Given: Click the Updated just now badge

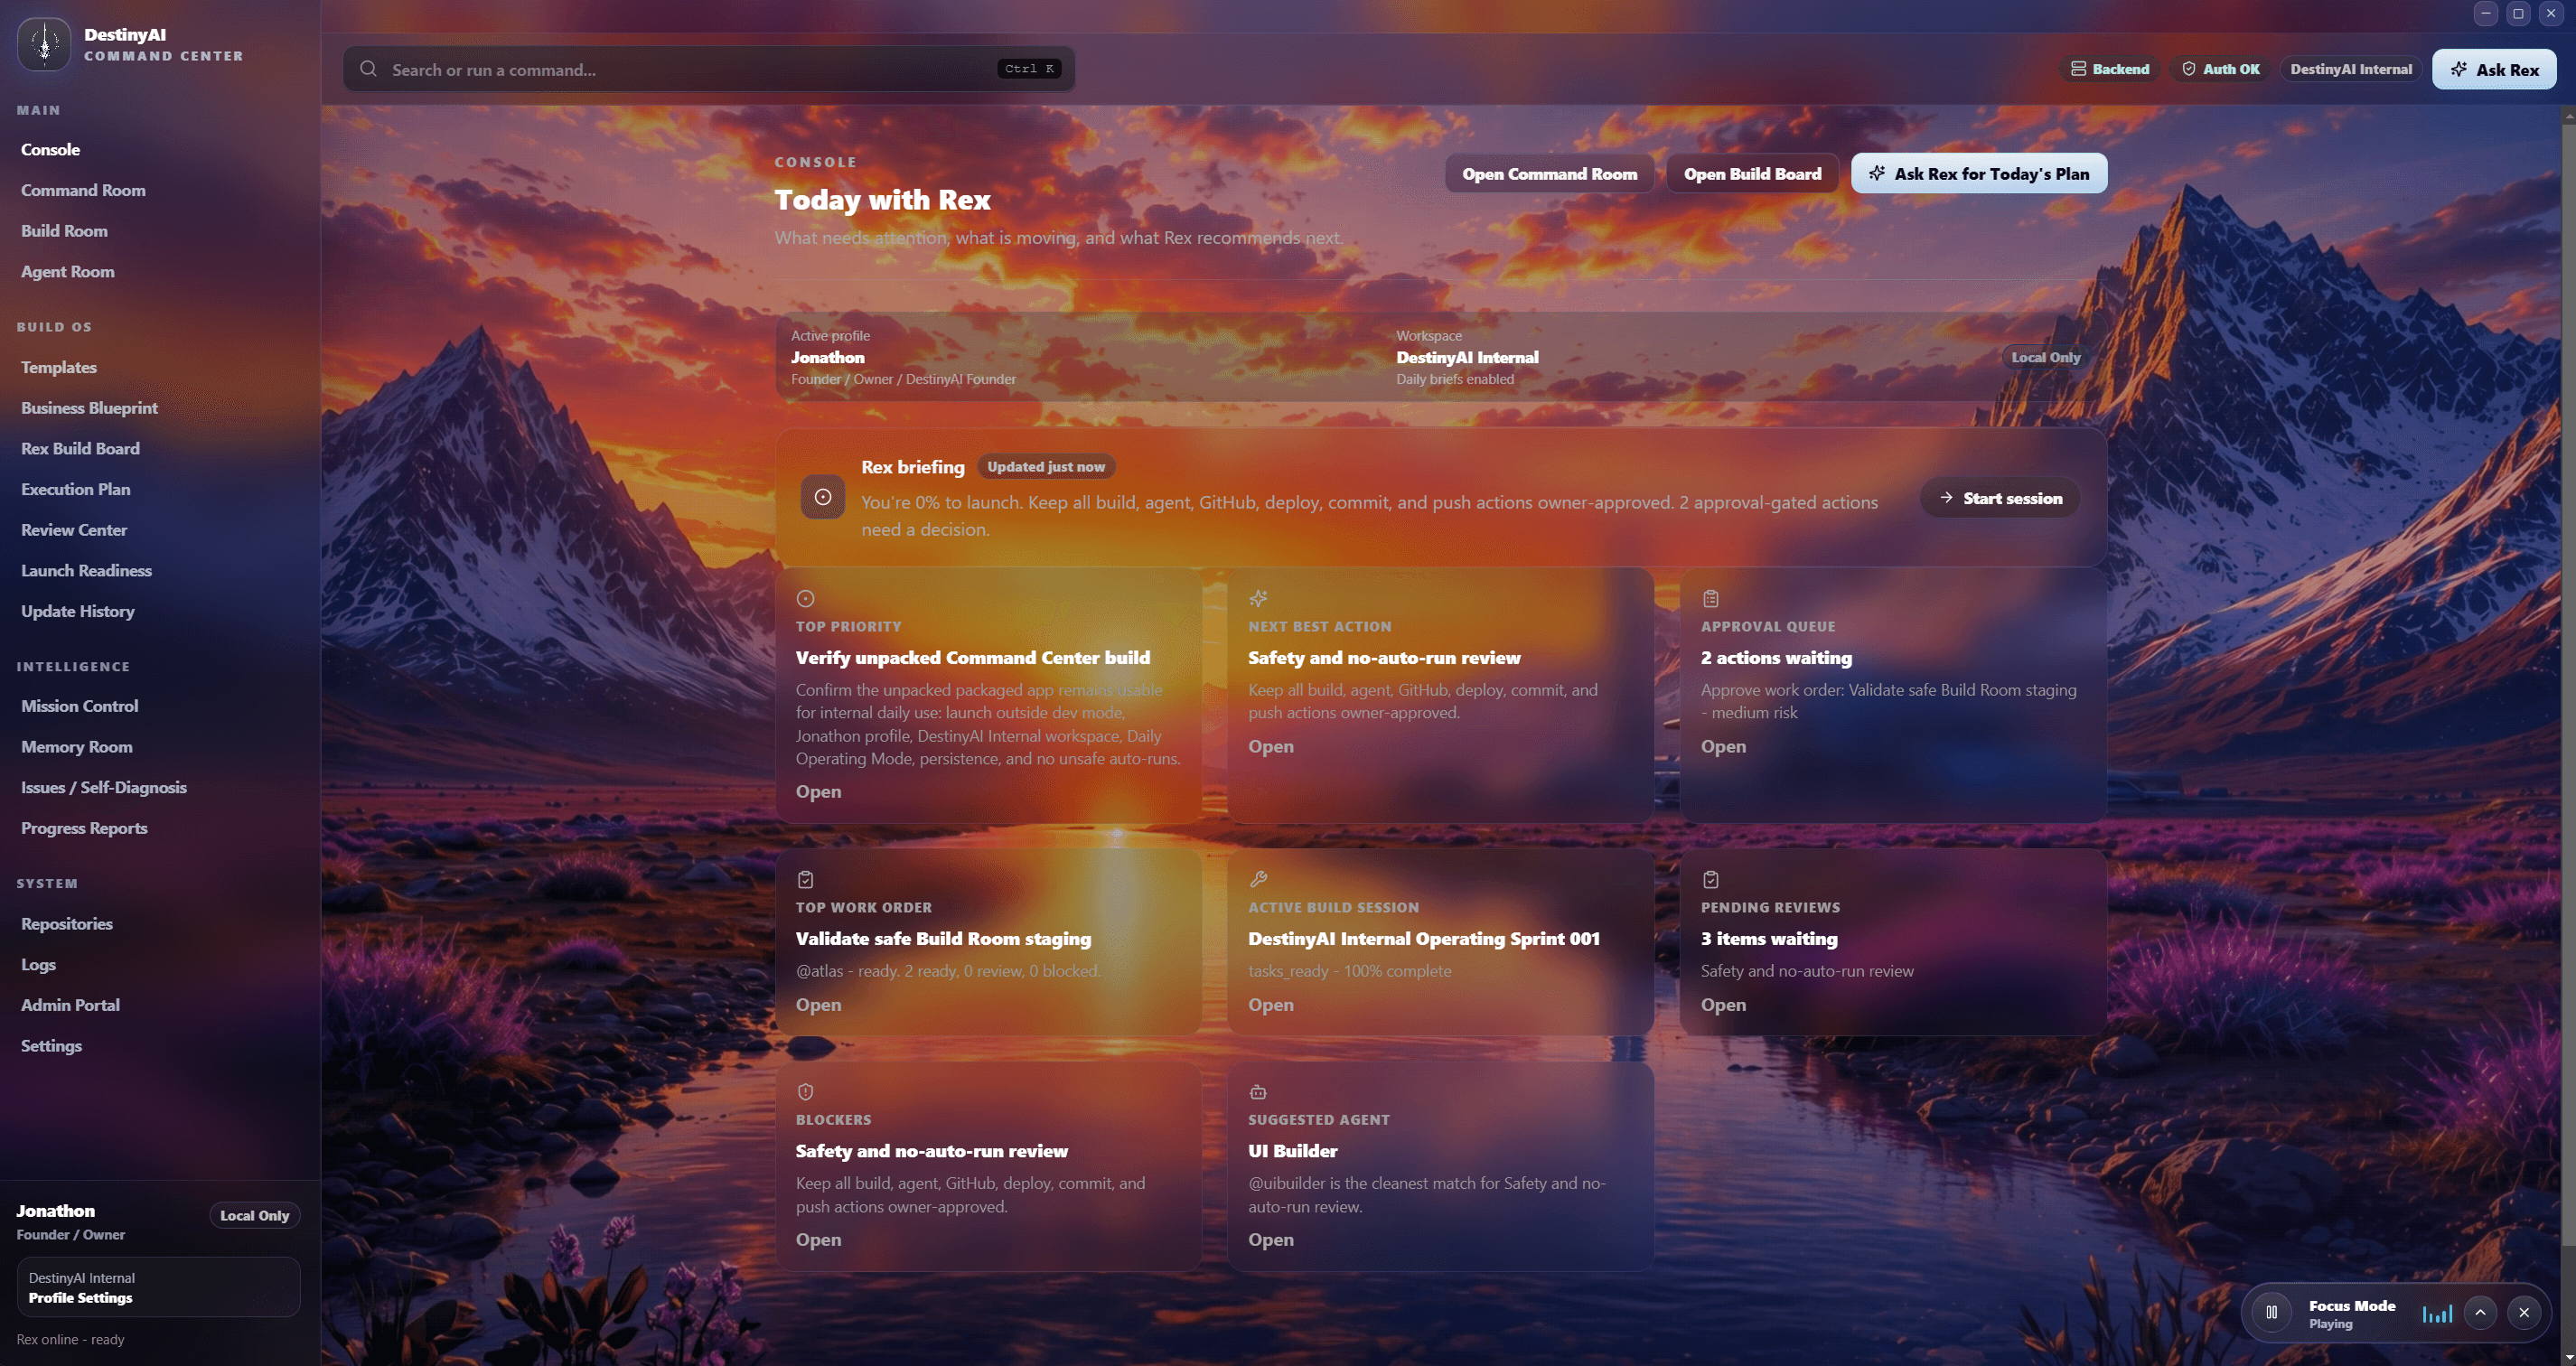Looking at the screenshot, I should pos(1046,467).
